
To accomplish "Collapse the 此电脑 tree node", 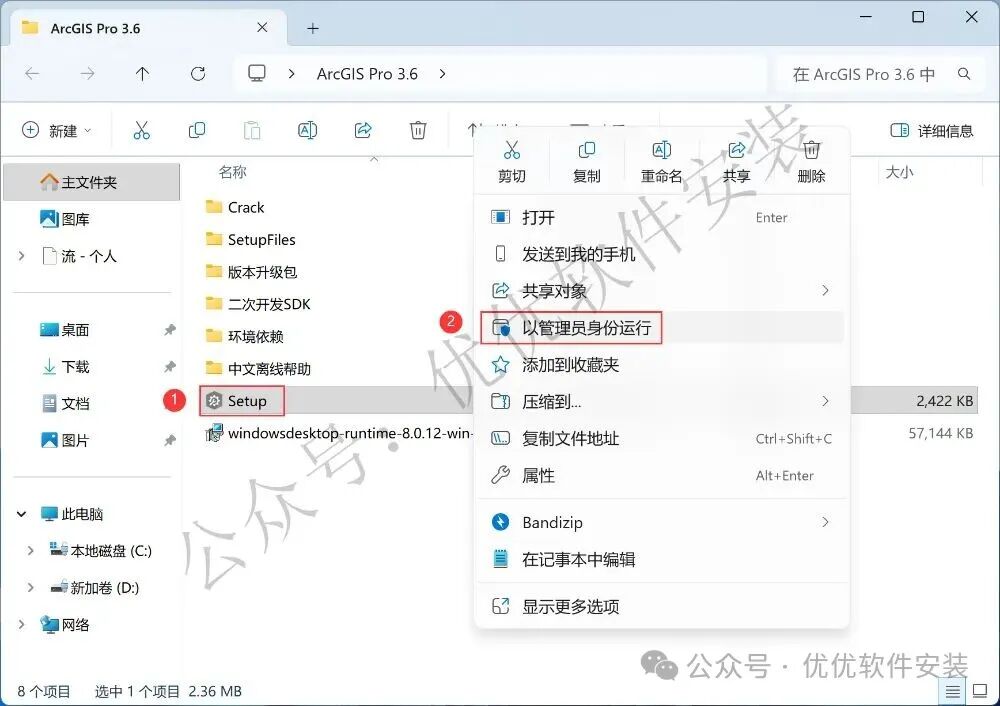I will point(22,513).
